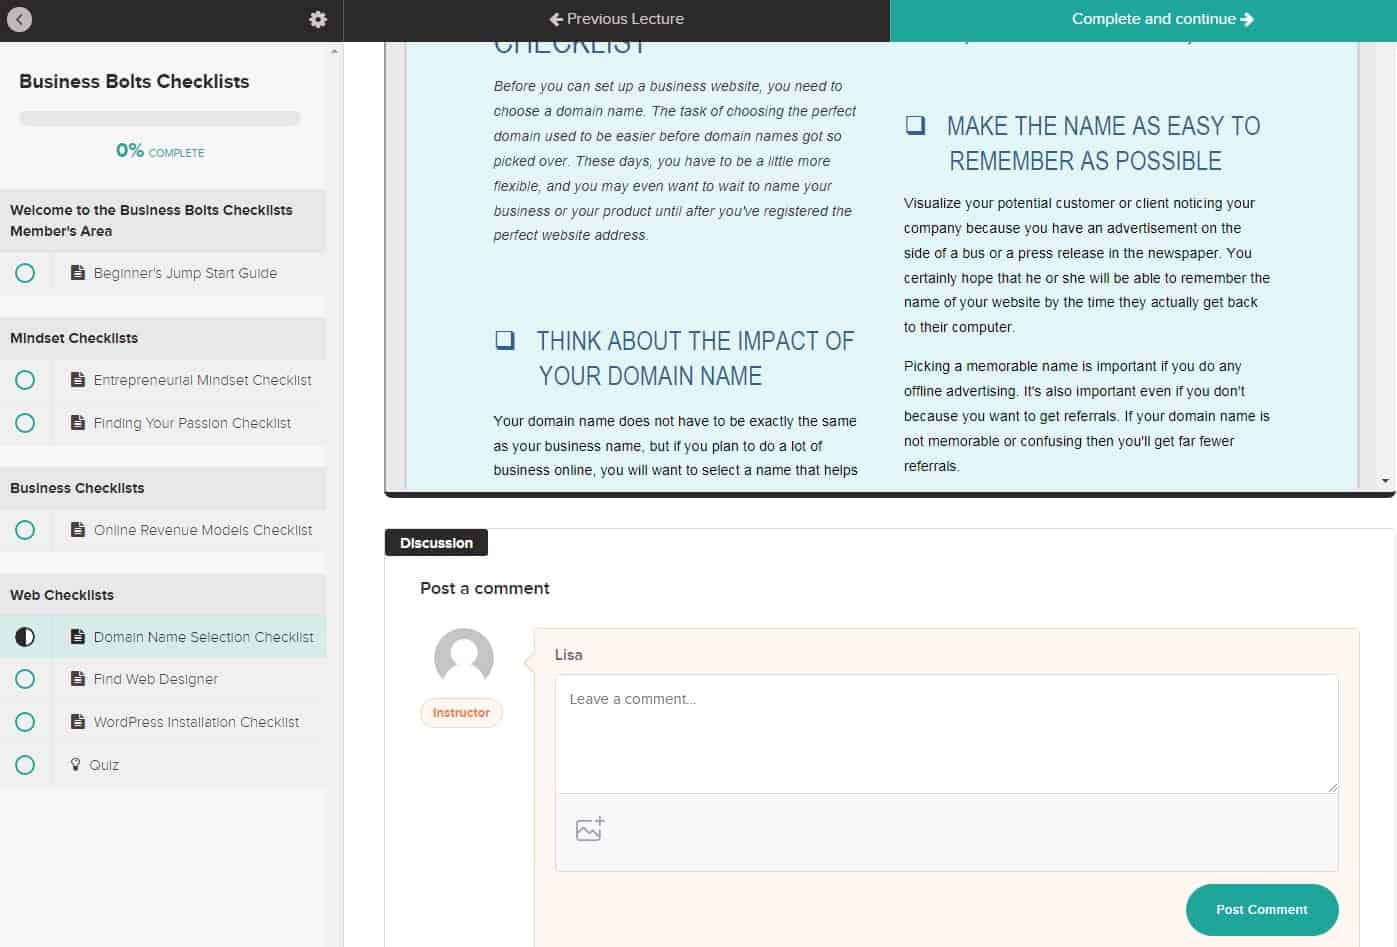
Task: Submit with the Post Comment button
Action: (x=1261, y=910)
